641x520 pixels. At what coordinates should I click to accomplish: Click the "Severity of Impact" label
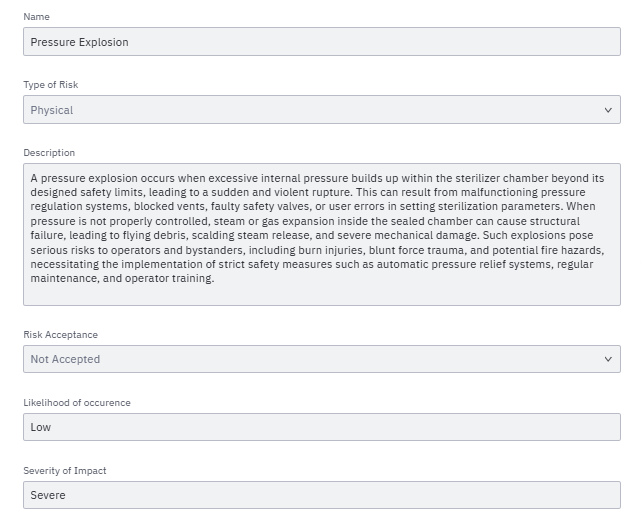[65, 471]
